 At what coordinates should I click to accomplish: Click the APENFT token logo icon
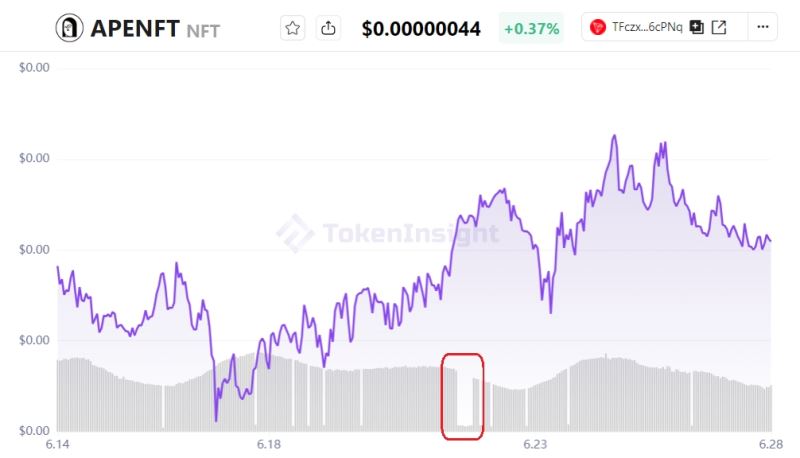pos(69,28)
